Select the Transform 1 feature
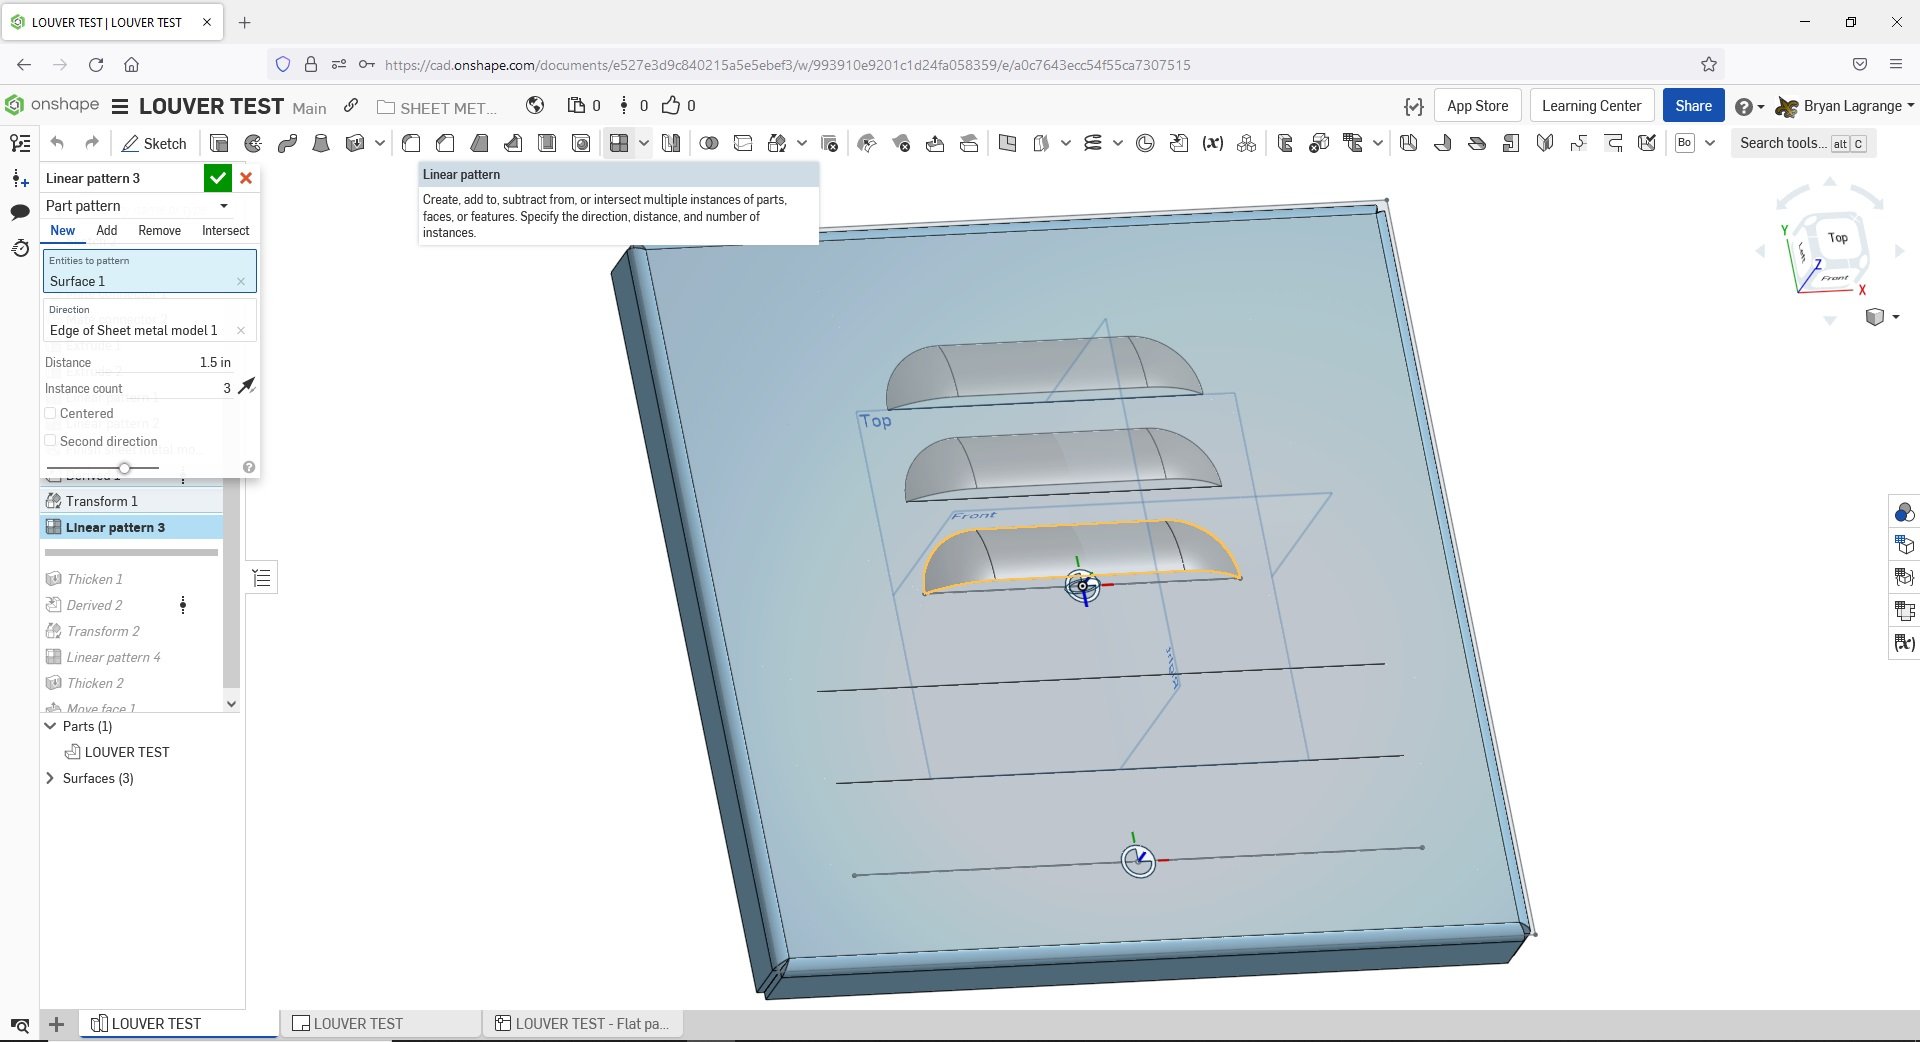 tap(131, 501)
